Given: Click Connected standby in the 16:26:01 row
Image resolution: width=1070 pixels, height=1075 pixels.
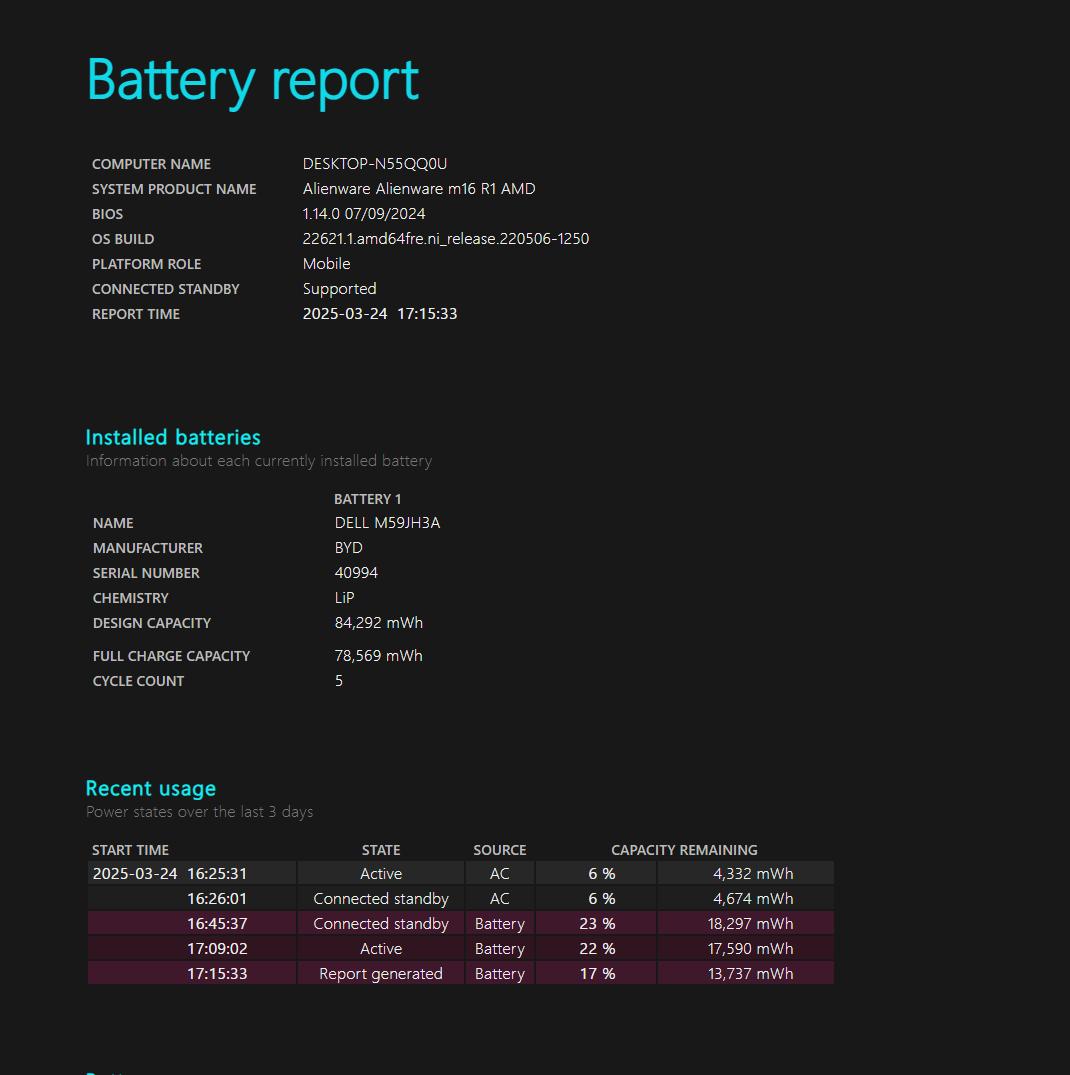Looking at the screenshot, I should pyautogui.click(x=381, y=899).
